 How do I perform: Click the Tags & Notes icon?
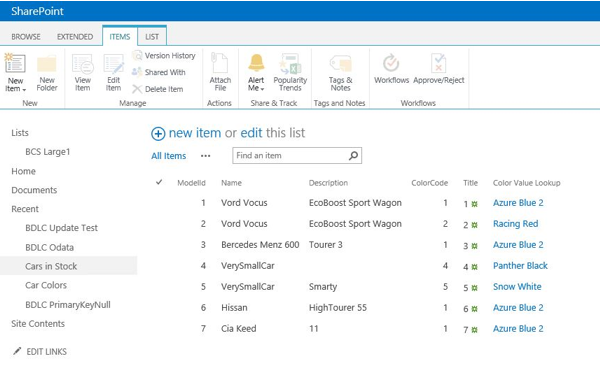pyautogui.click(x=341, y=63)
